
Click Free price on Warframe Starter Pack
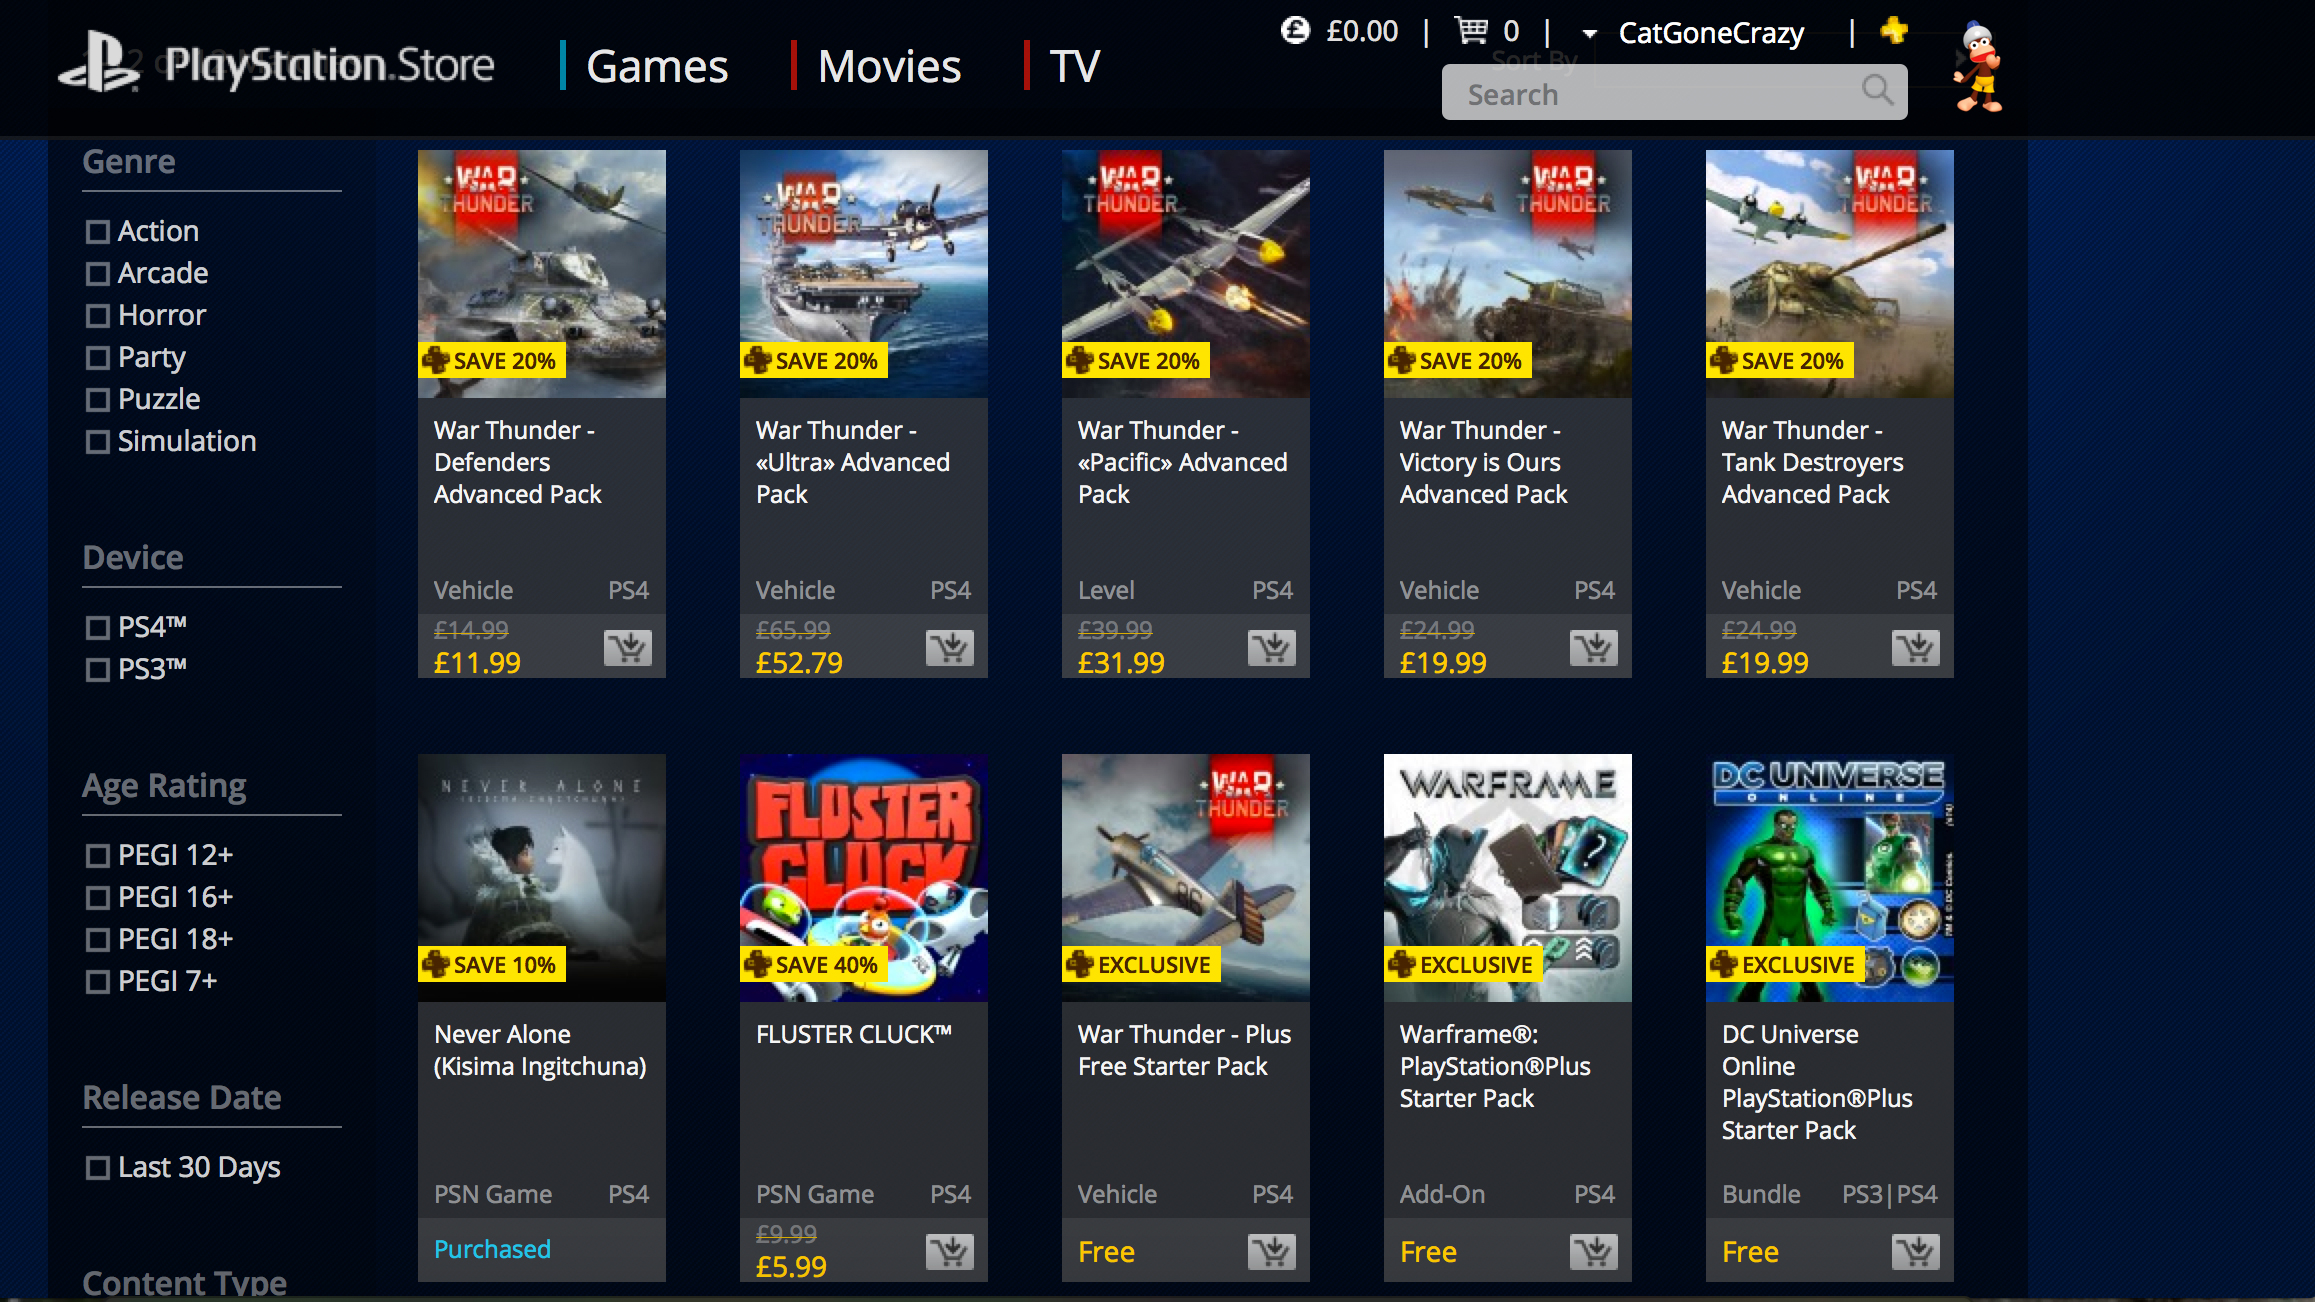(1428, 1252)
